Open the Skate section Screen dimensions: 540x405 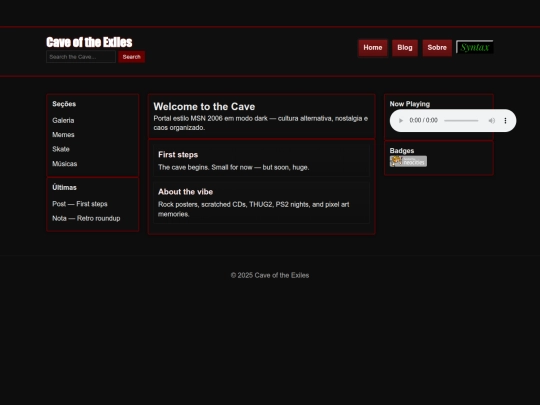(x=61, y=149)
